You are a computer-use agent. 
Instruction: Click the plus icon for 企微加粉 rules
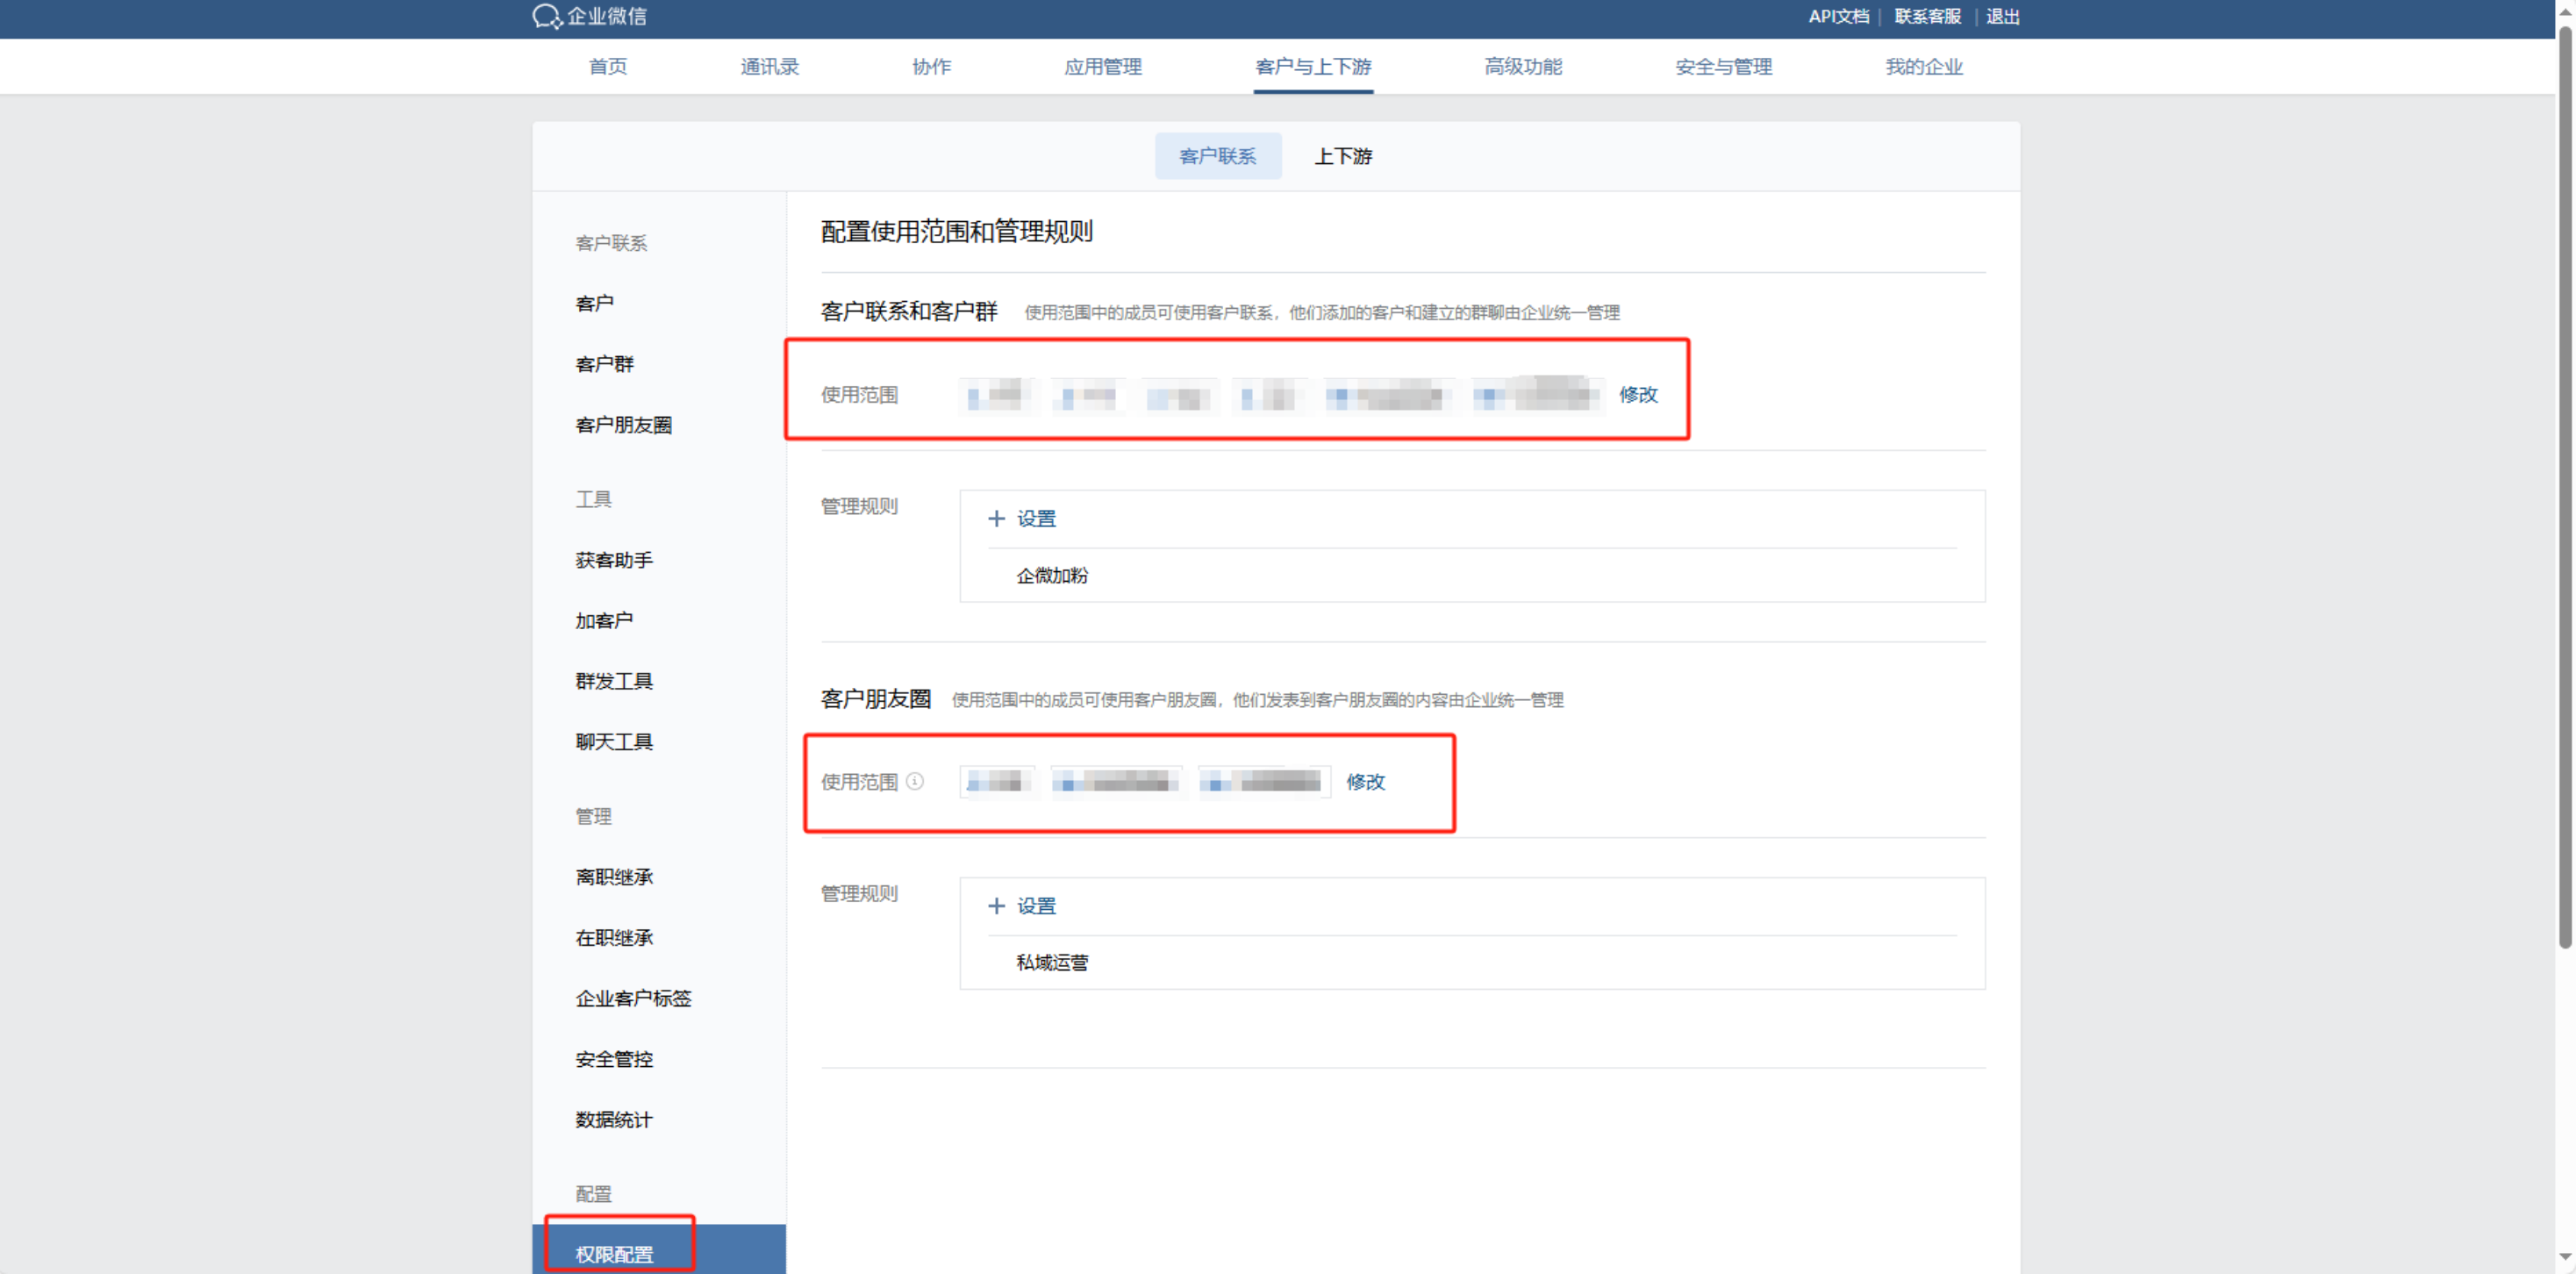coord(996,518)
